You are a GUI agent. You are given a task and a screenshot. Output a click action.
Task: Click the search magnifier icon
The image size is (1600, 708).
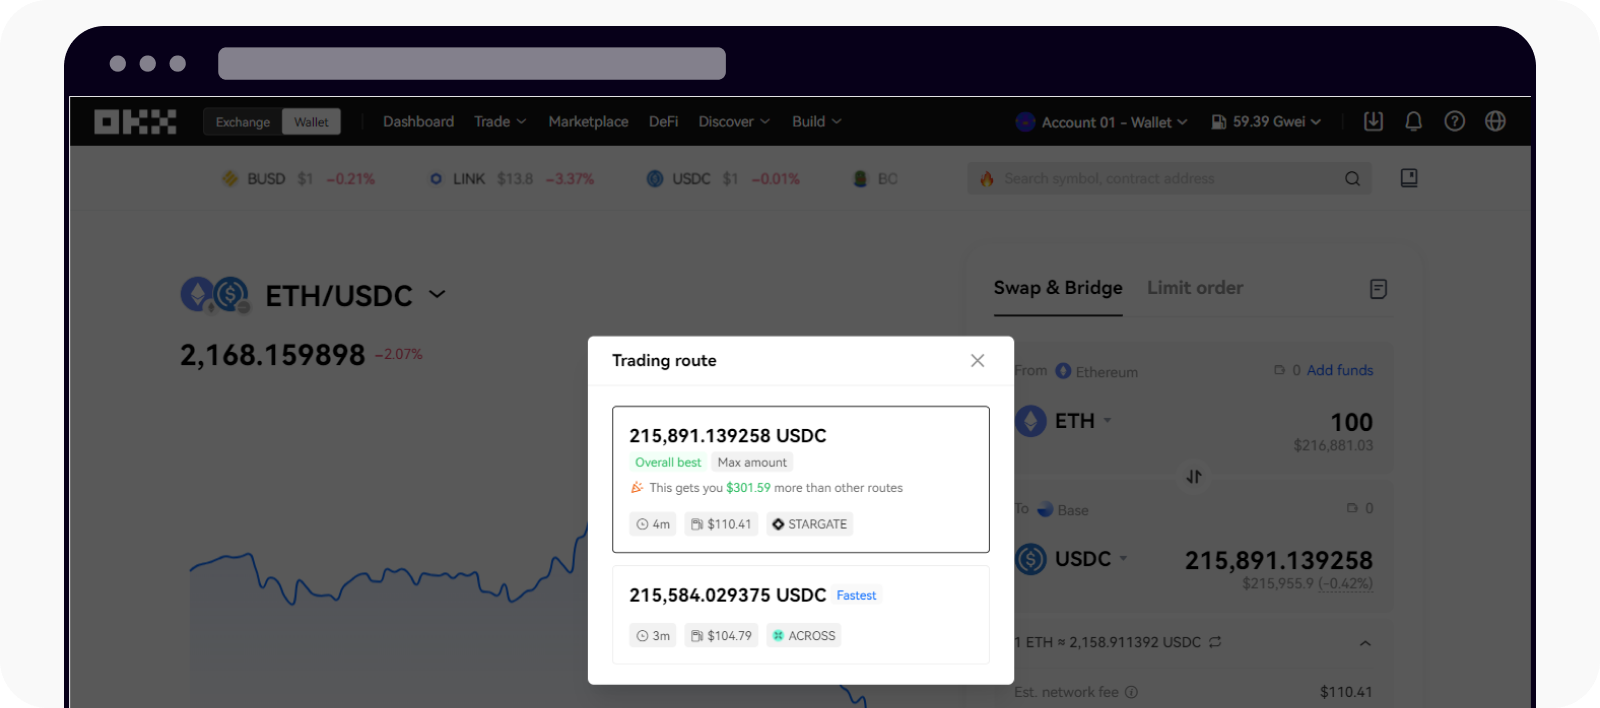click(1352, 179)
